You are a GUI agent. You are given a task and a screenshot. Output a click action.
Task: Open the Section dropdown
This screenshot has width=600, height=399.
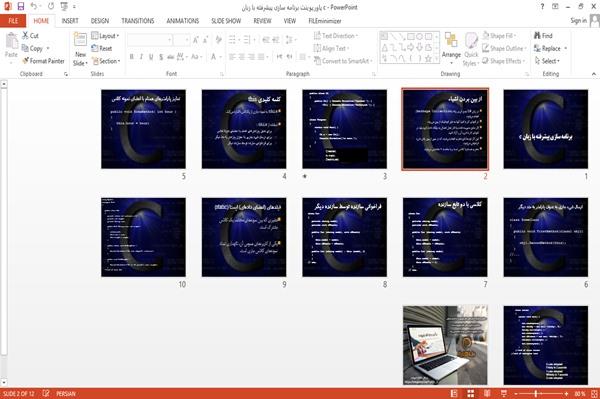point(106,61)
